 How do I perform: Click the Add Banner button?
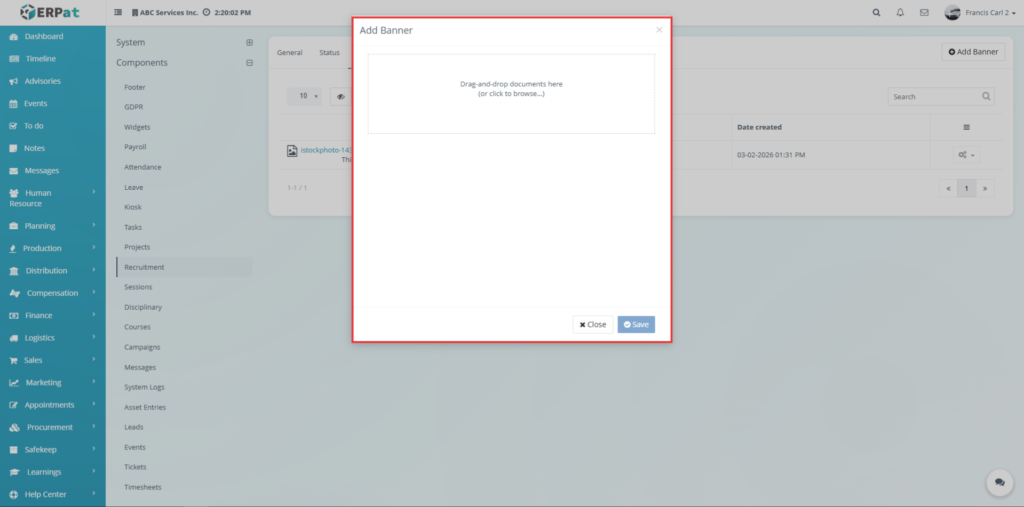pyautogui.click(x=973, y=52)
